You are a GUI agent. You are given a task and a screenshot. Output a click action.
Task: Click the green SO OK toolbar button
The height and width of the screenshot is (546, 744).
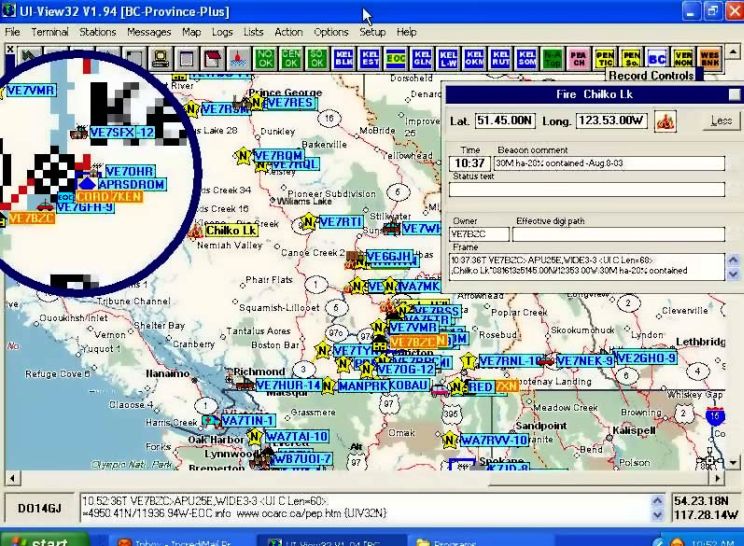(x=317, y=59)
